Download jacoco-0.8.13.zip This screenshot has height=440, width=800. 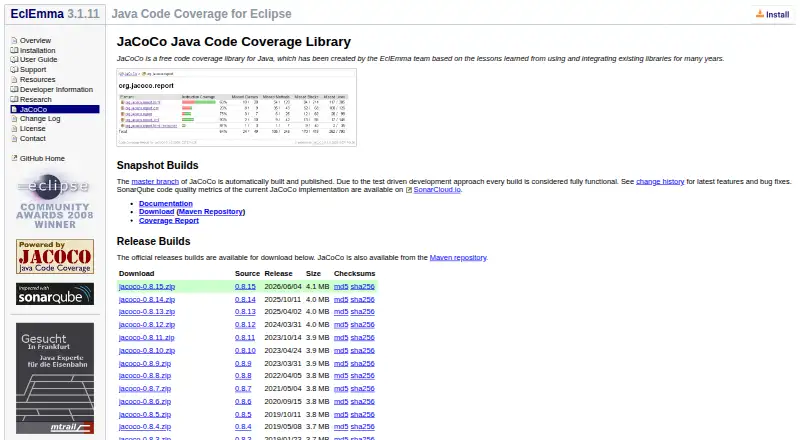tap(147, 312)
